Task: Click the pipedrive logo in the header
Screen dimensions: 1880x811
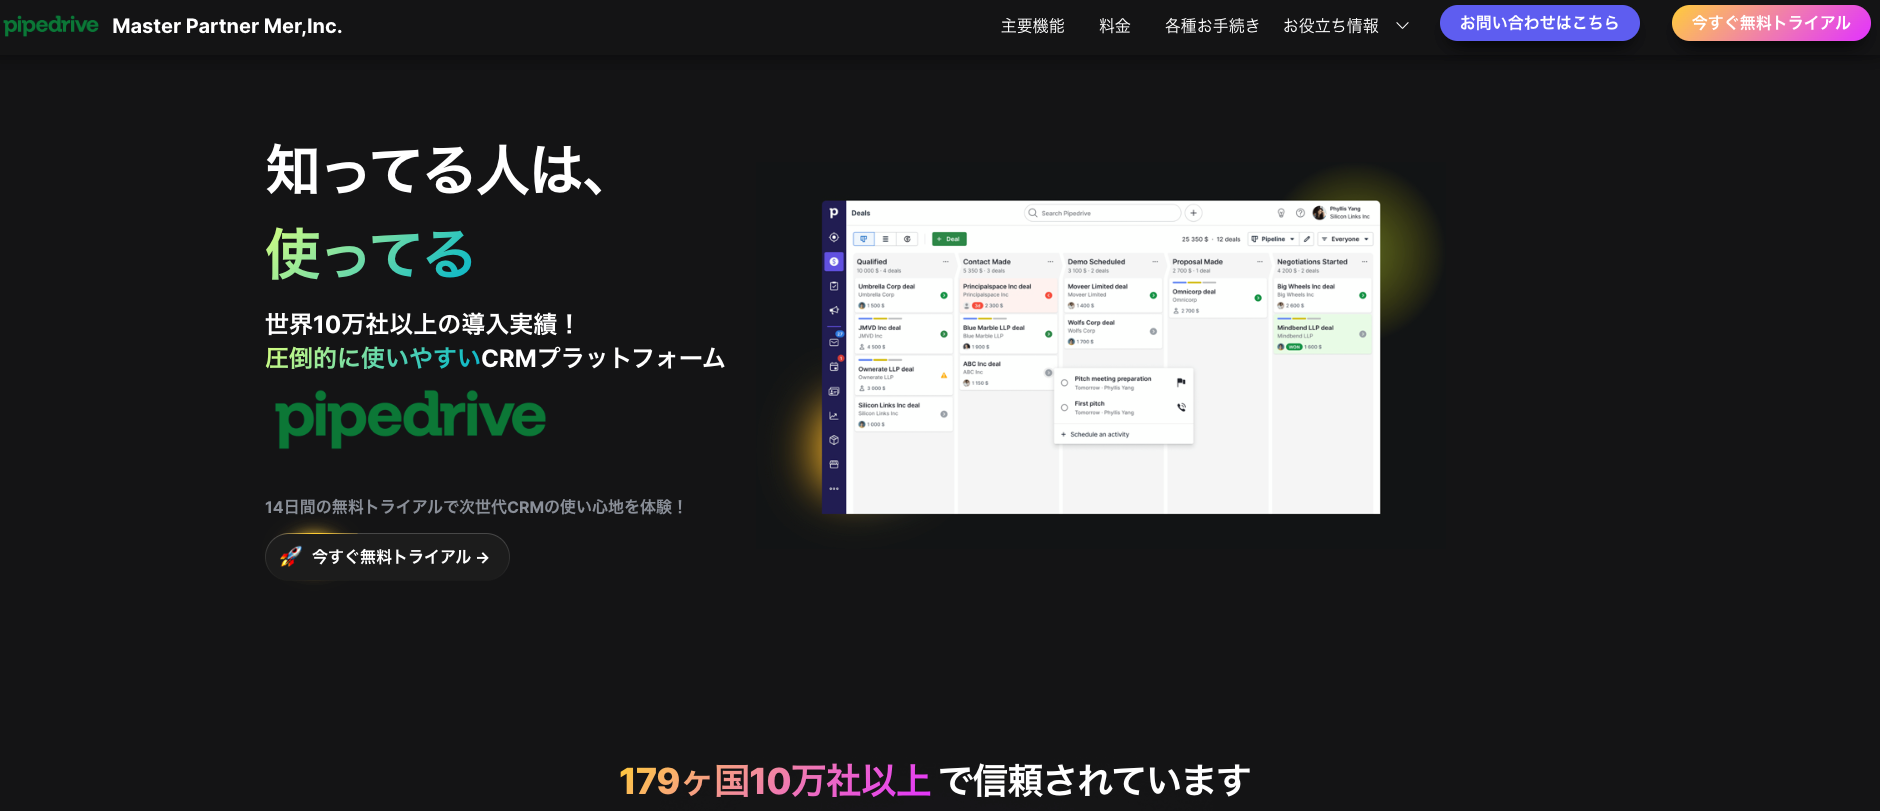Action: (x=51, y=25)
